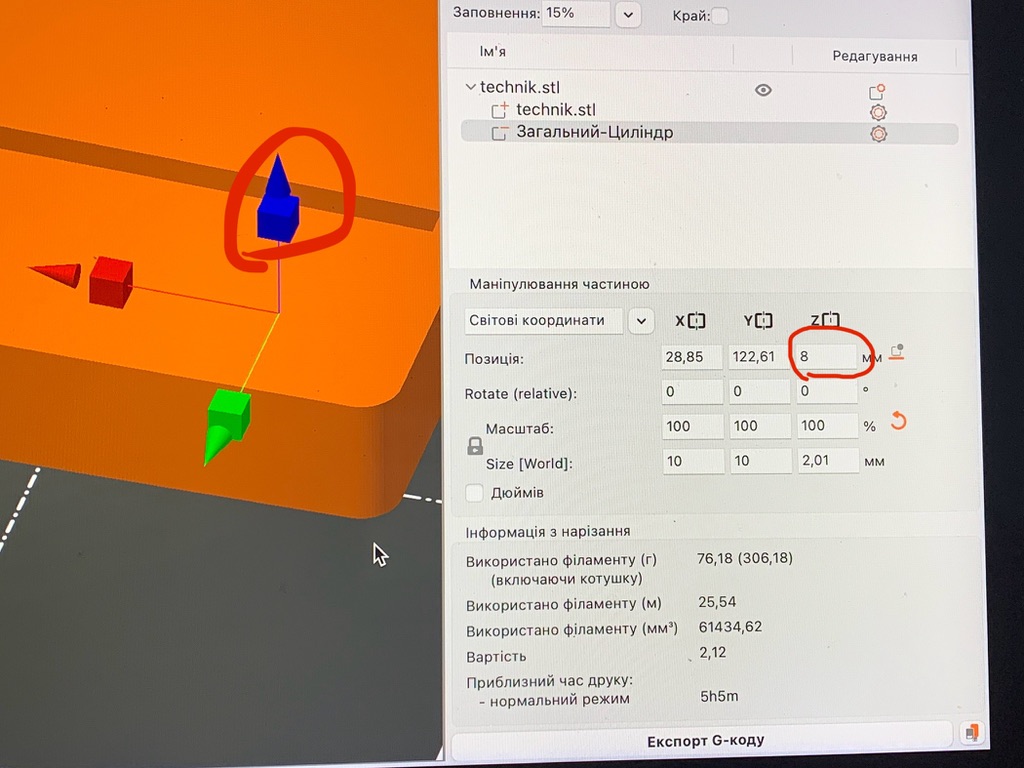Click the drop-to-bed icon next to position
This screenshot has height=768, width=1024.
[897, 353]
